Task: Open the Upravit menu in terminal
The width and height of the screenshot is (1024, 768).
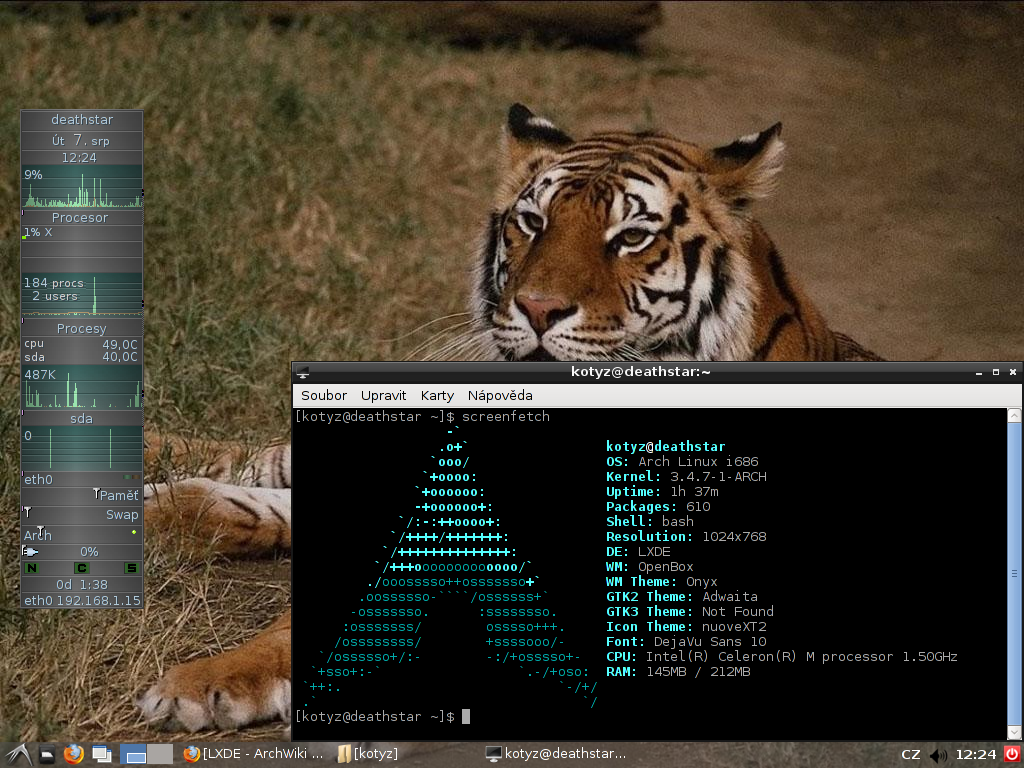Action: [383, 396]
